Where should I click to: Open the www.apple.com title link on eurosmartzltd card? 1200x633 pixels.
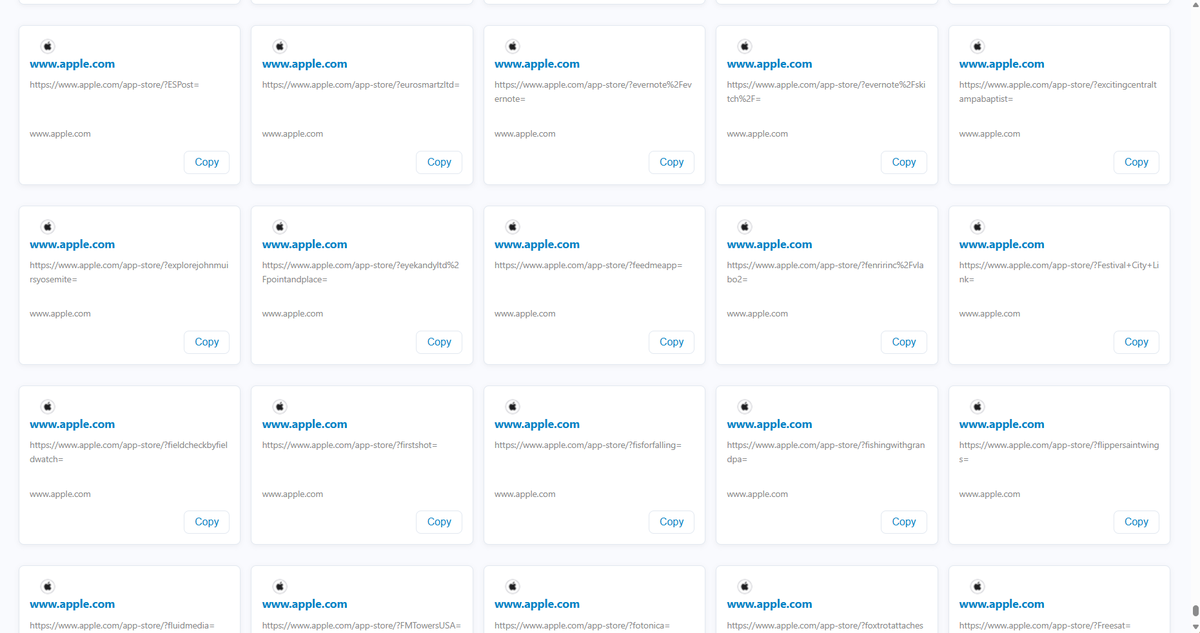pyautogui.click(x=304, y=64)
